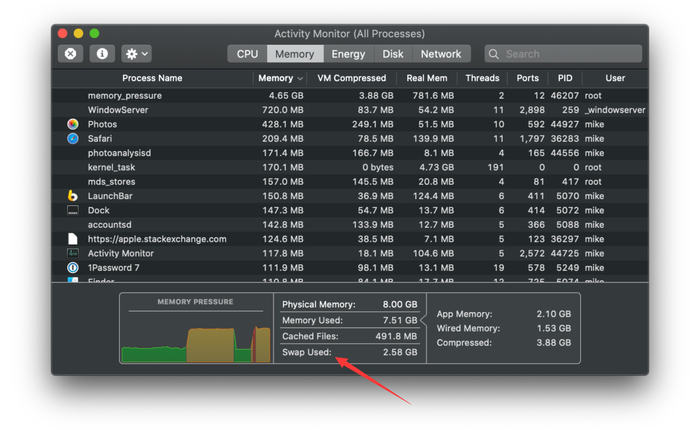Sort by VM Compressed column header
Screen dimensions: 700x430
pyautogui.click(x=352, y=78)
